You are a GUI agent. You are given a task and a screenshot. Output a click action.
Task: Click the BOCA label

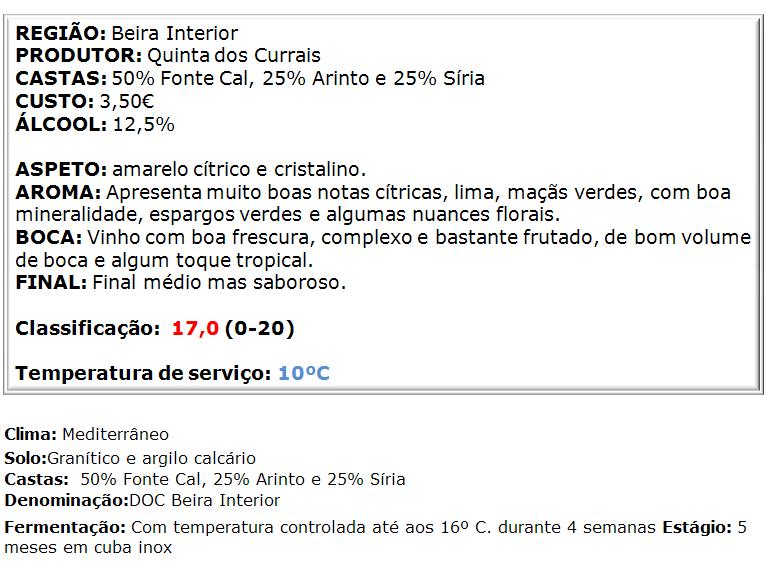(x=49, y=237)
